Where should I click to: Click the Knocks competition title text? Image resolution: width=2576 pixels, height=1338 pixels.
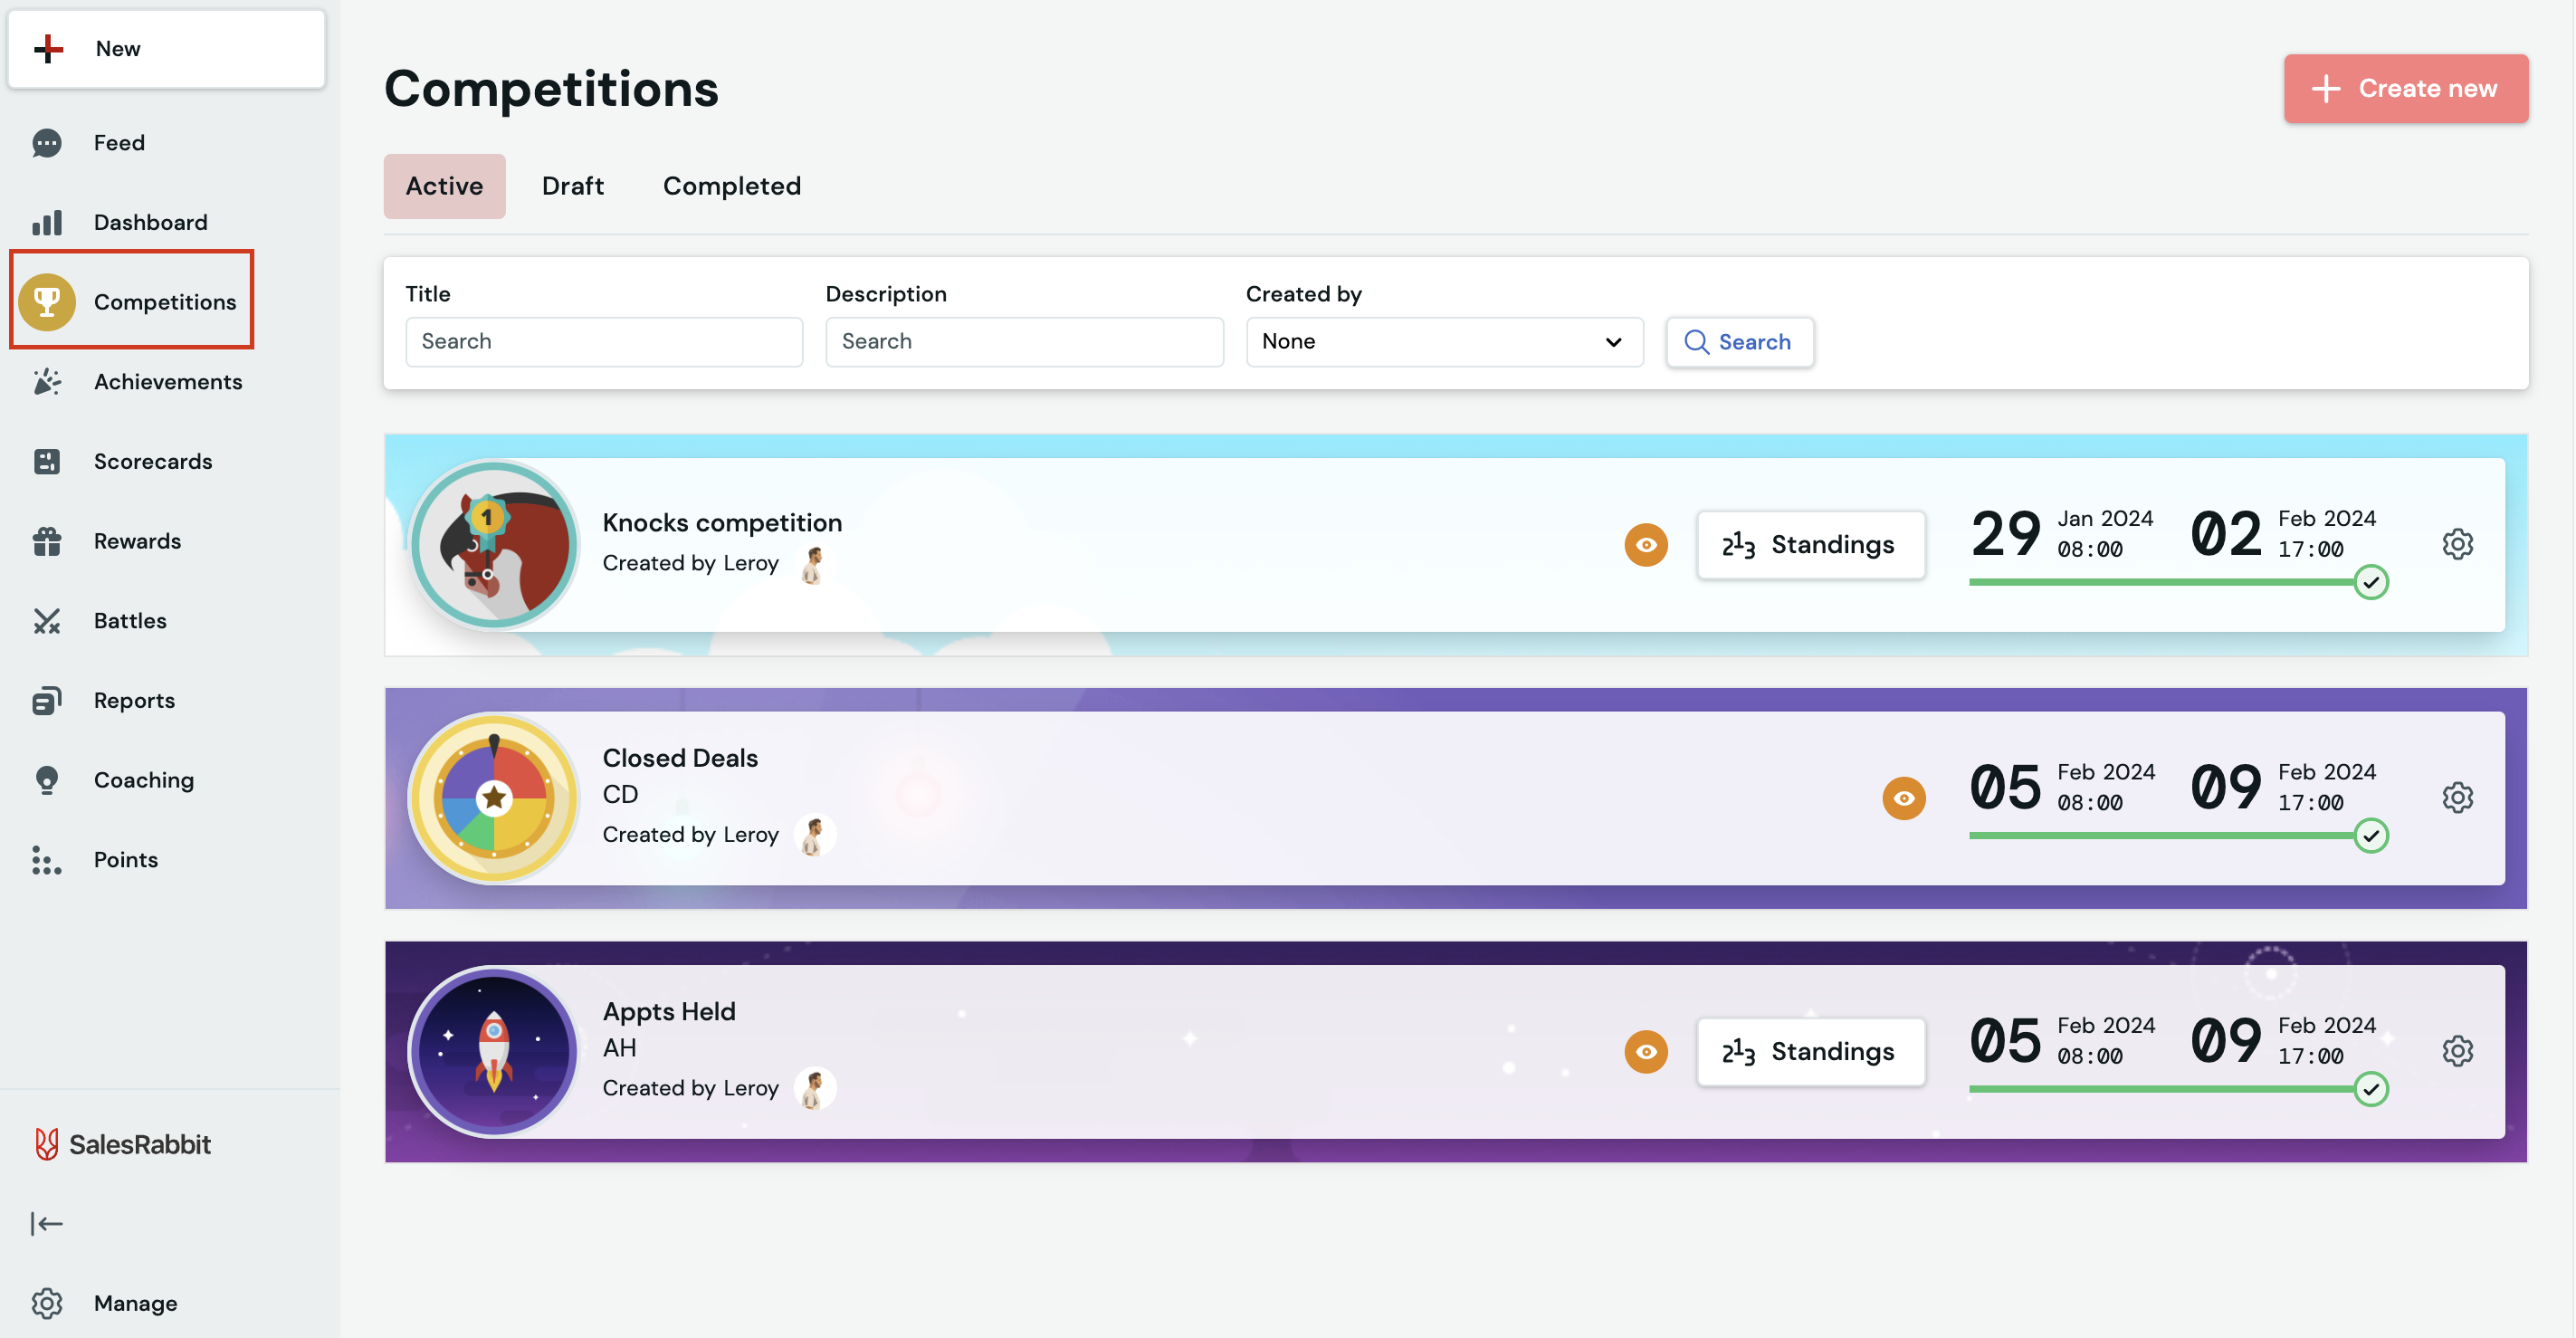(722, 523)
